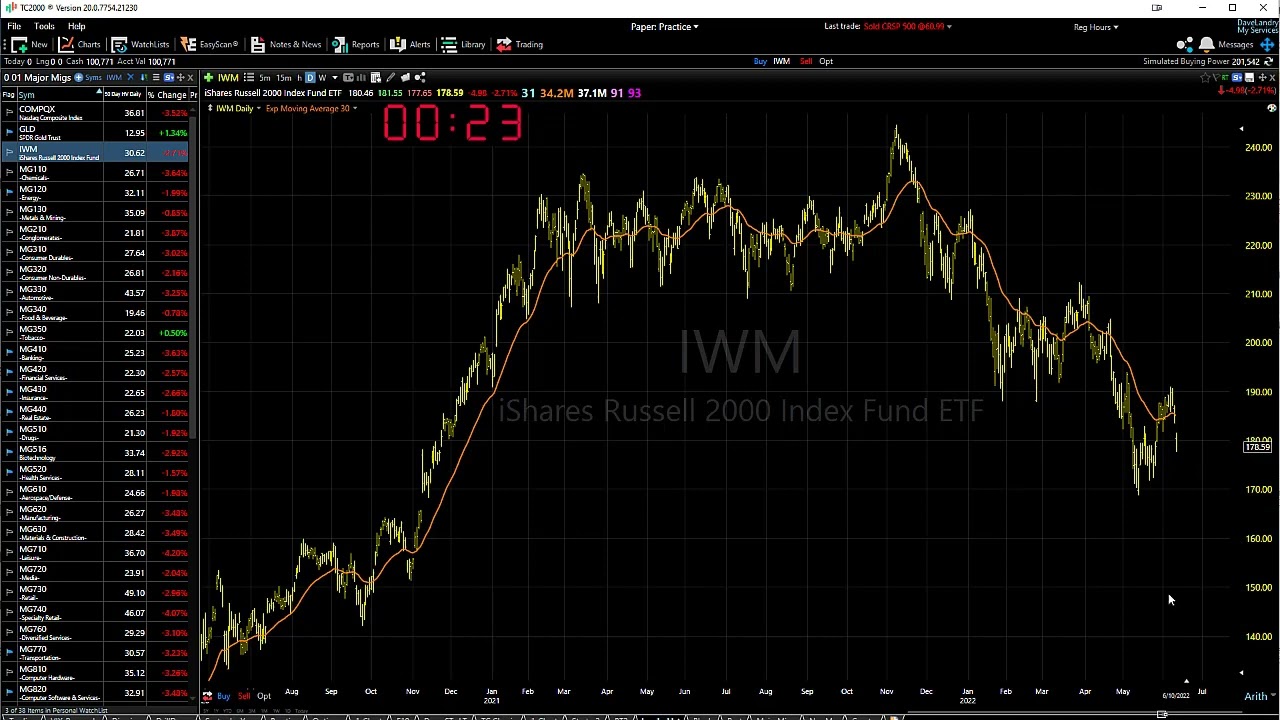This screenshot has height=720, width=1280.
Task: Expand the Last trade dropdown
Action: pos(948,27)
